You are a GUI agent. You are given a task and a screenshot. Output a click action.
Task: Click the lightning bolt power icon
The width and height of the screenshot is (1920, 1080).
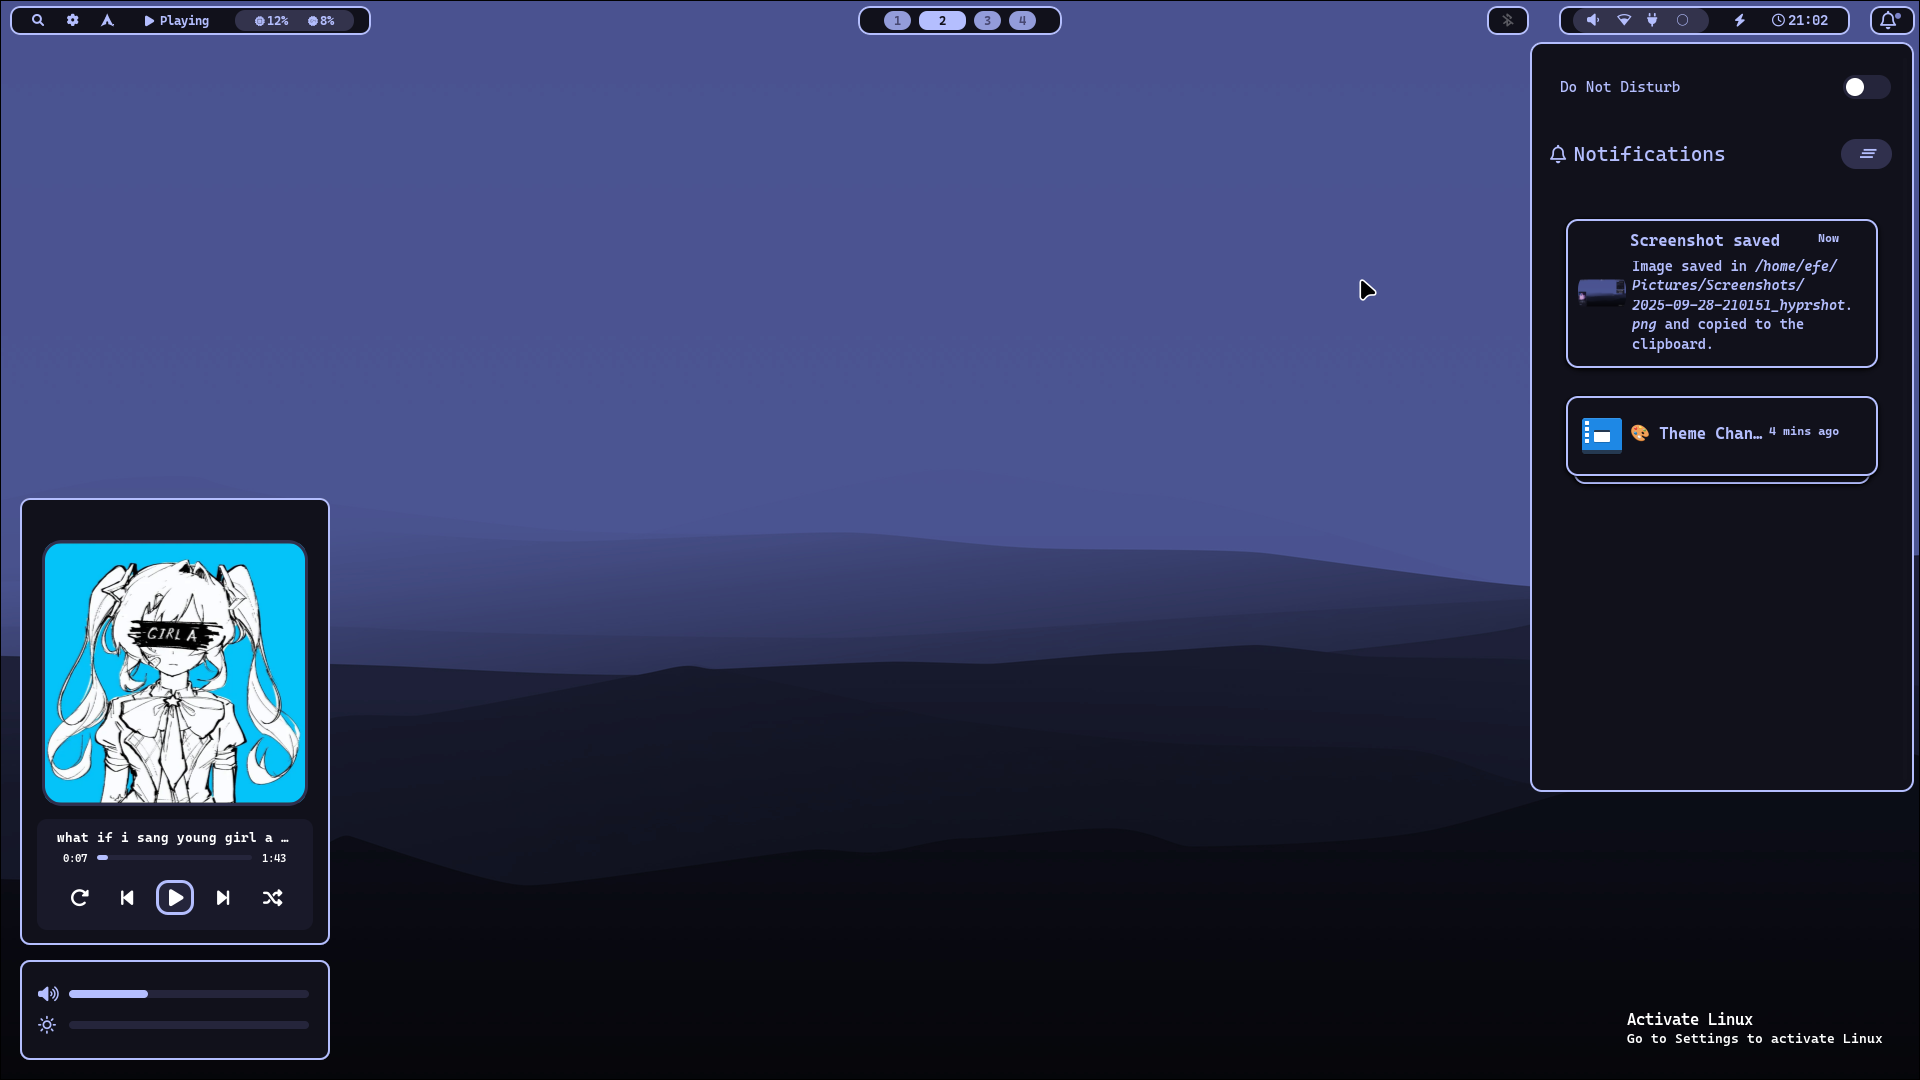point(1740,20)
